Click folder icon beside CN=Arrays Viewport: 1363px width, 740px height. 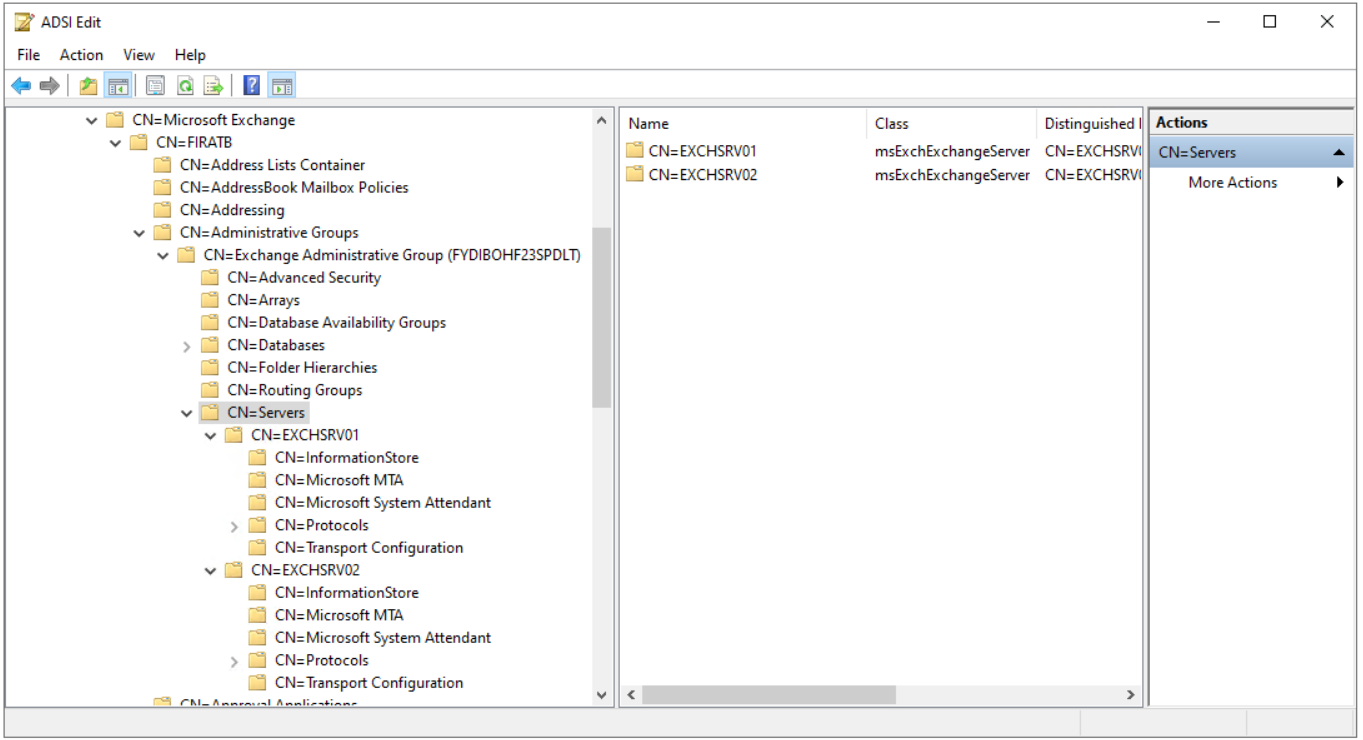pos(210,300)
